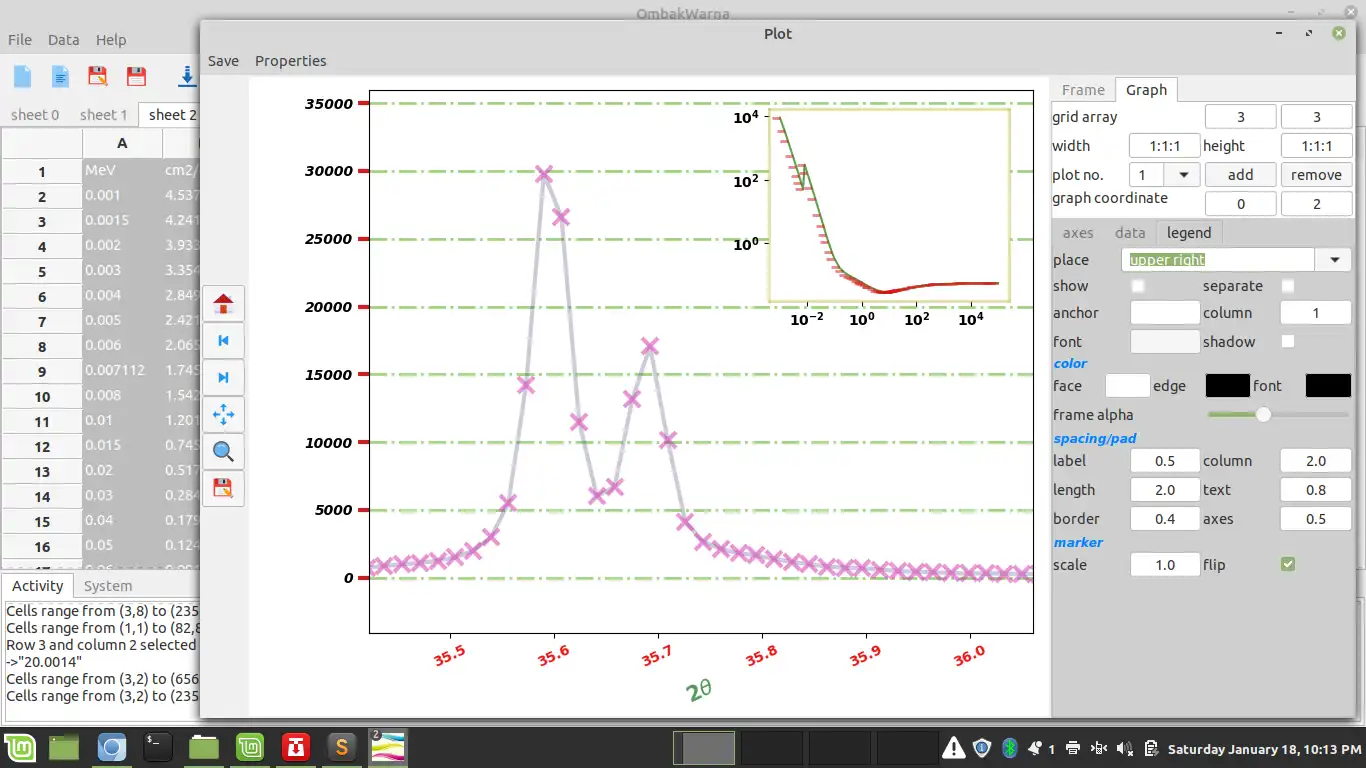The image size is (1366, 768).
Task: Click the legend edge color swatch
Action: [x=1227, y=386]
